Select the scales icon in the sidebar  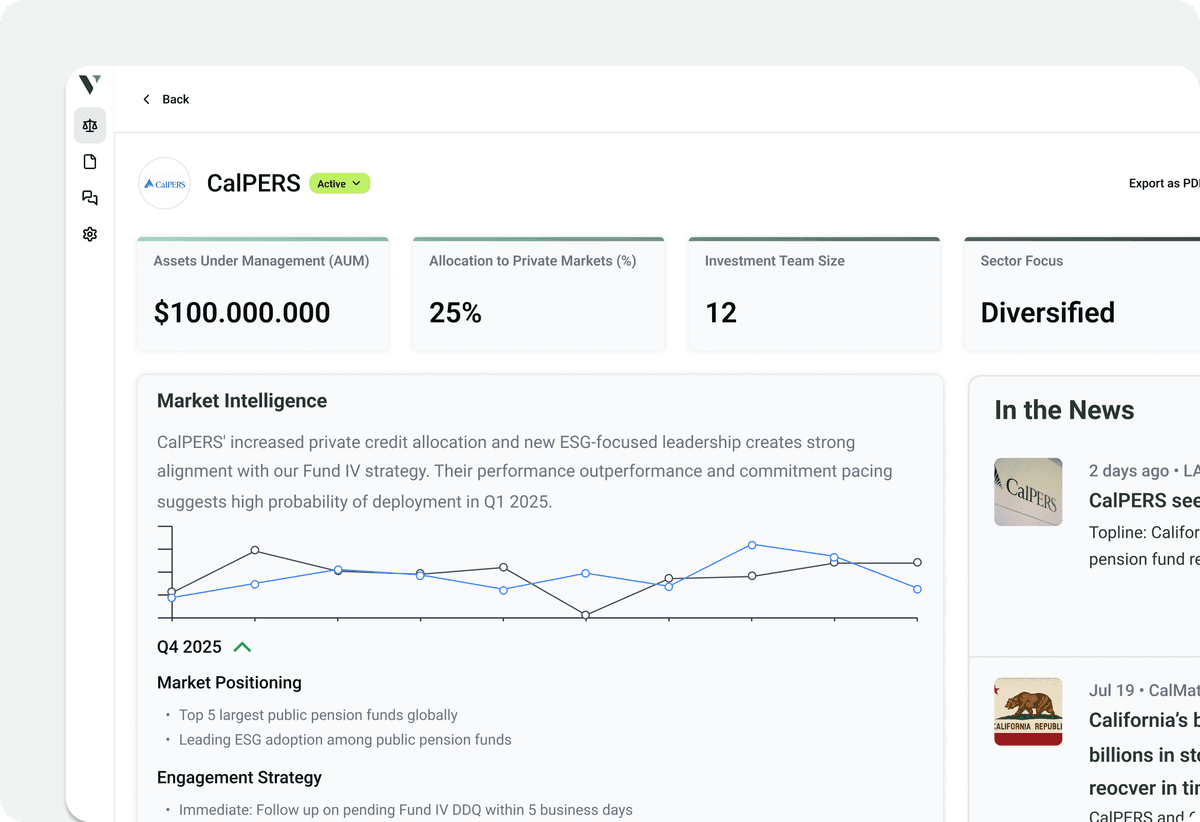tap(89, 125)
